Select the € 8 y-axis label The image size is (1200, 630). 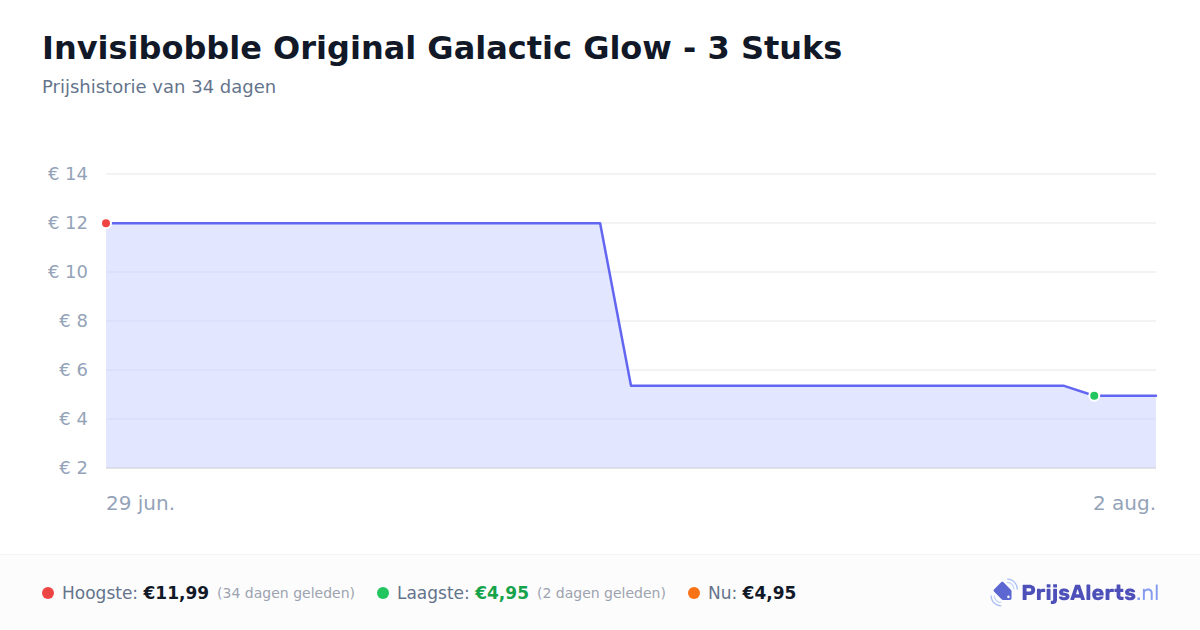pyautogui.click(x=74, y=321)
